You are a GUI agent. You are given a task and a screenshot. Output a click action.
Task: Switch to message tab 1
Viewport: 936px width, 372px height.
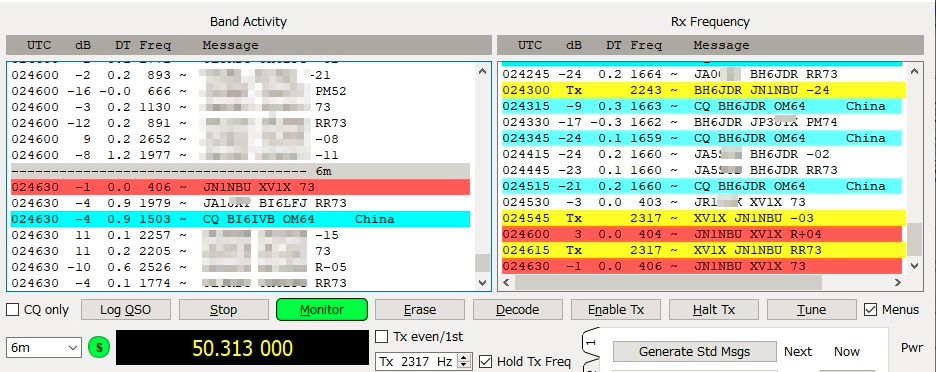coord(591,342)
